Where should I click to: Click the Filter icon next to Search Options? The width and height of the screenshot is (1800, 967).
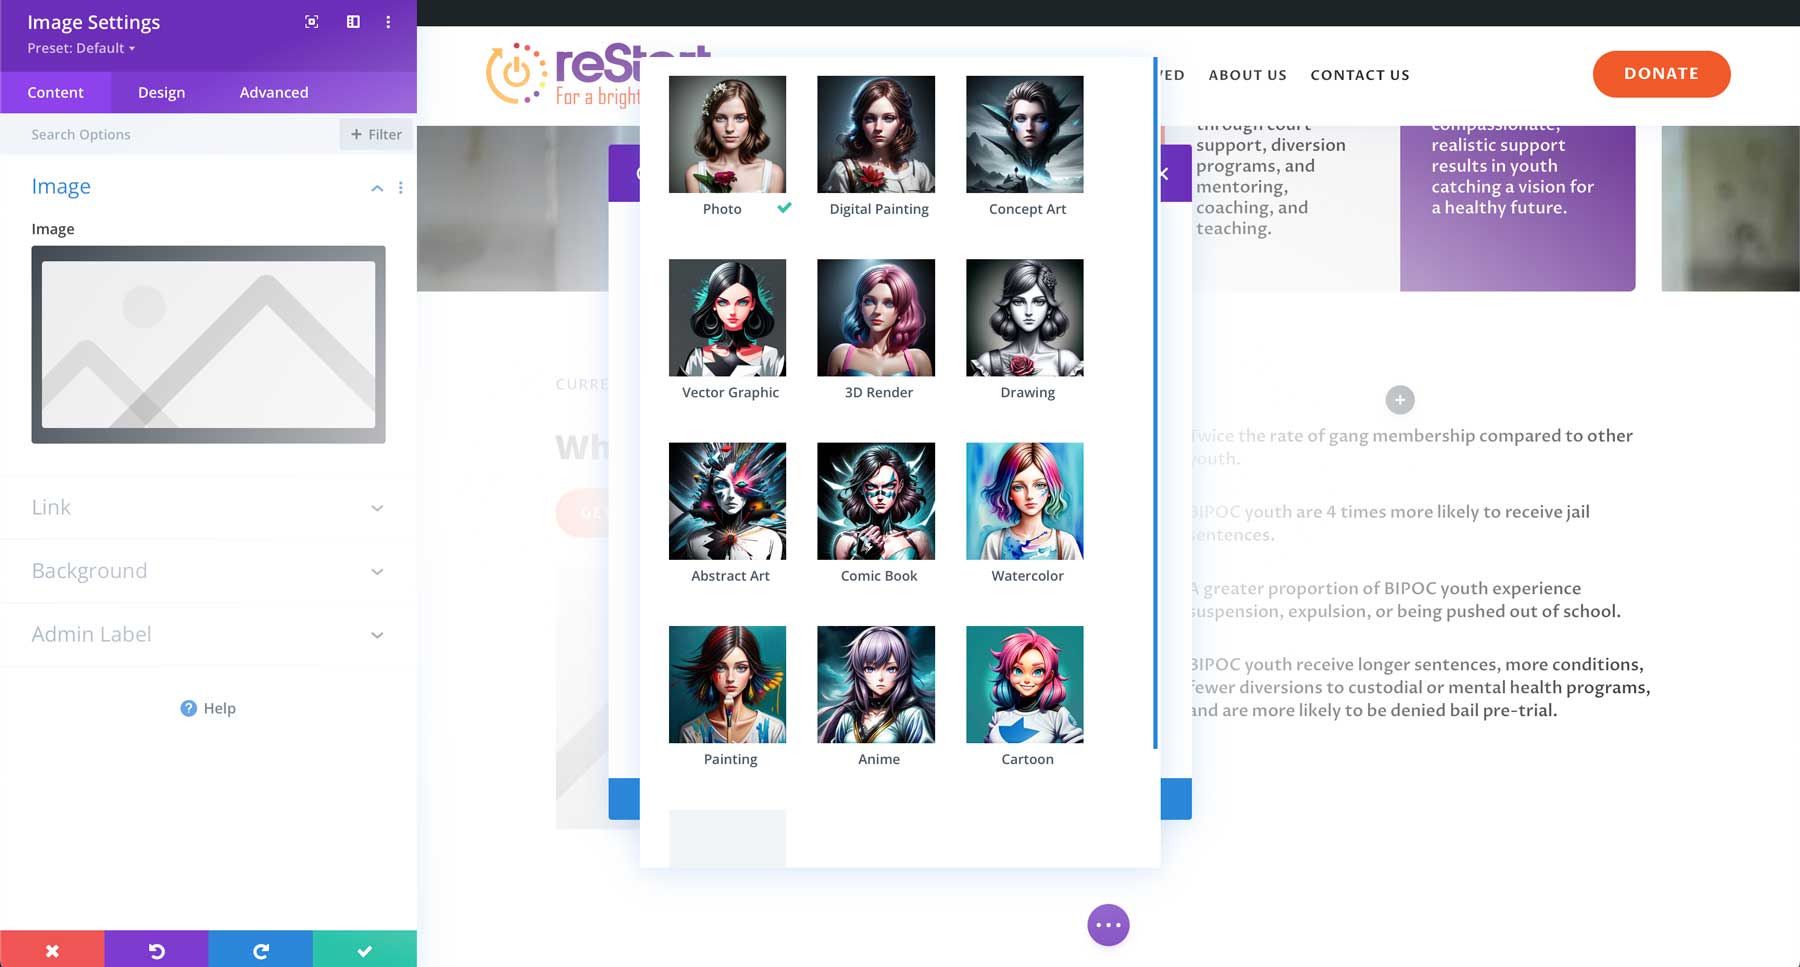tap(376, 134)
